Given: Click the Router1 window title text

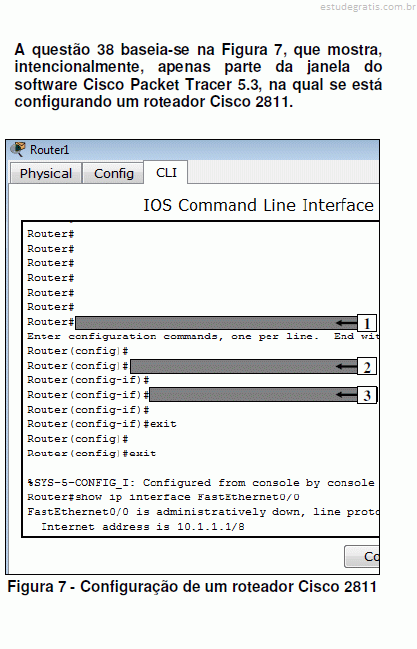Looking at the screenshot, I should click(49, 149).
